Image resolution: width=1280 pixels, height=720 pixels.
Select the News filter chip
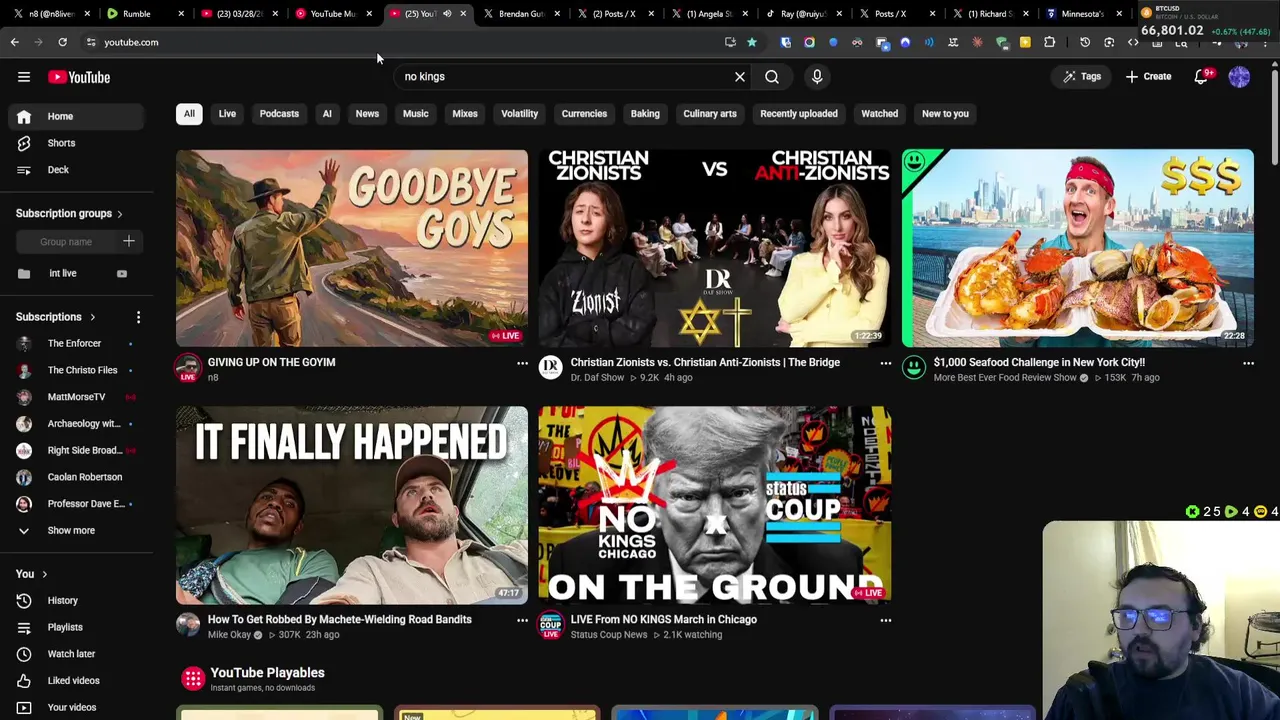click(x=367, y=114)
